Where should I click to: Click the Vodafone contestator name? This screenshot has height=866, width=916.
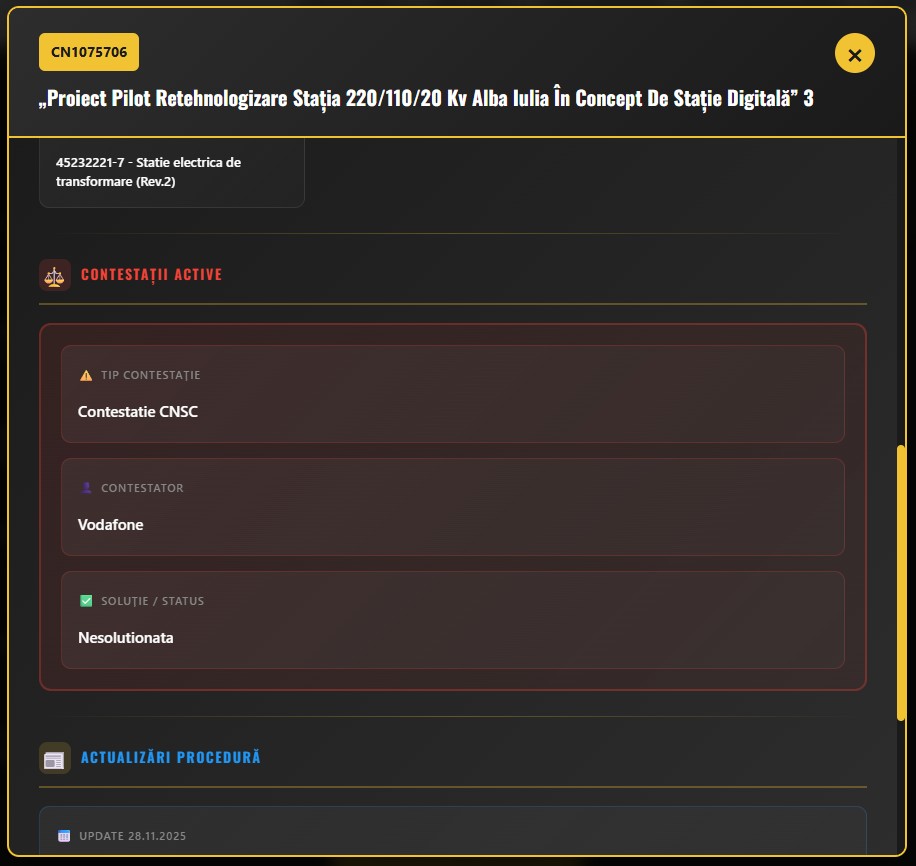pos(111,525)
